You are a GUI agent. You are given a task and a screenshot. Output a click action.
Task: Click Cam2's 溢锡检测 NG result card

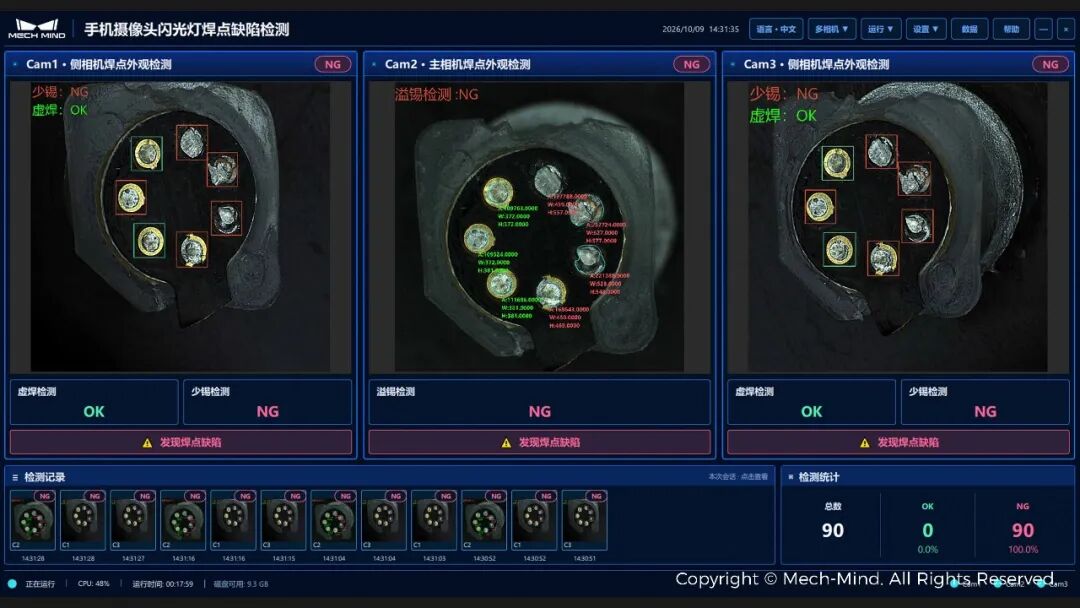pos(539,402)
